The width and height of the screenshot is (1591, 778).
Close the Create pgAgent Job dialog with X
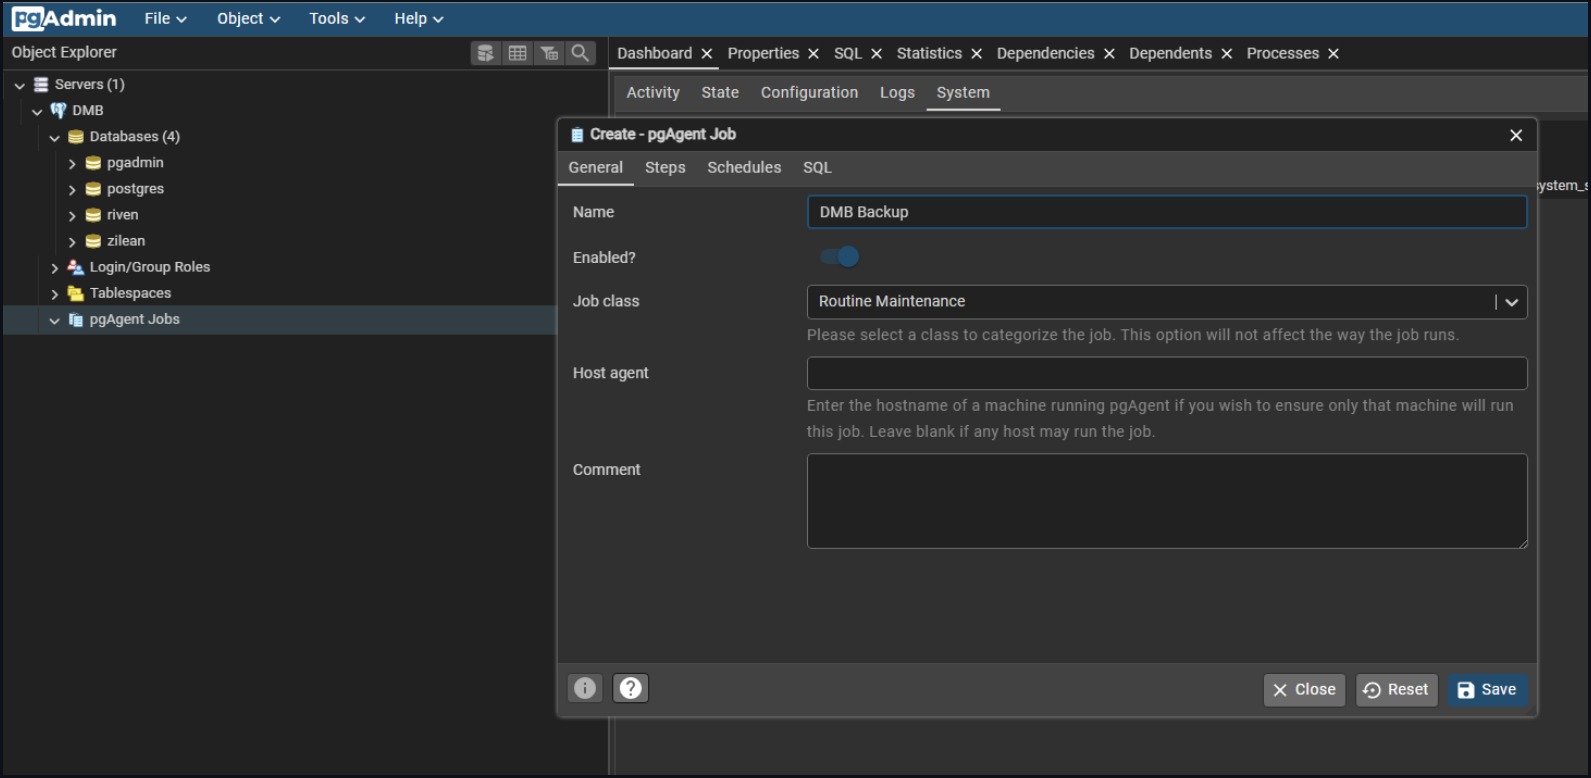click(1516, 135)
